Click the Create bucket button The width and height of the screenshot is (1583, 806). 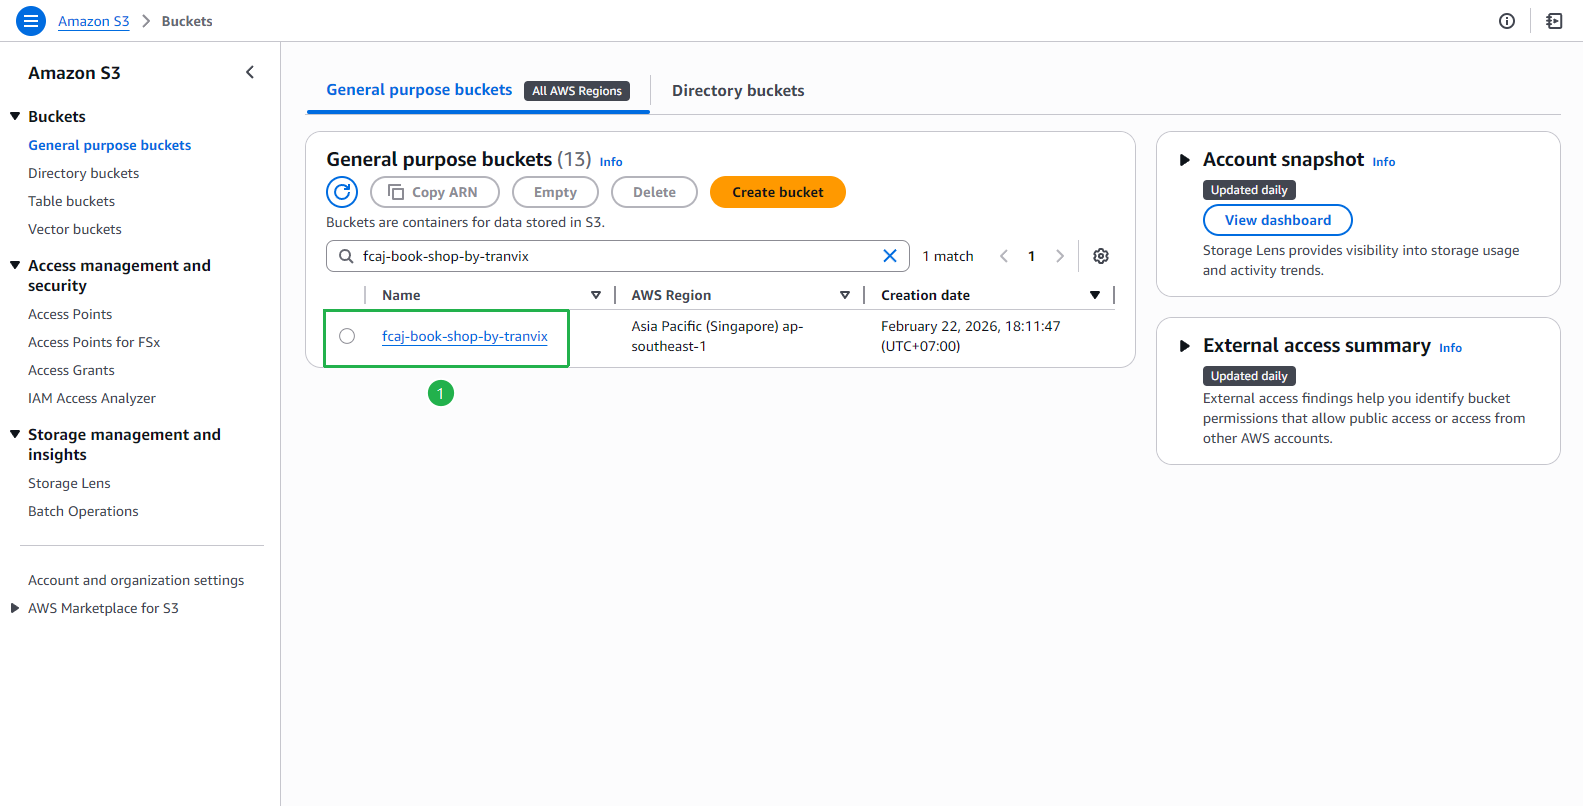click(778, 192)
